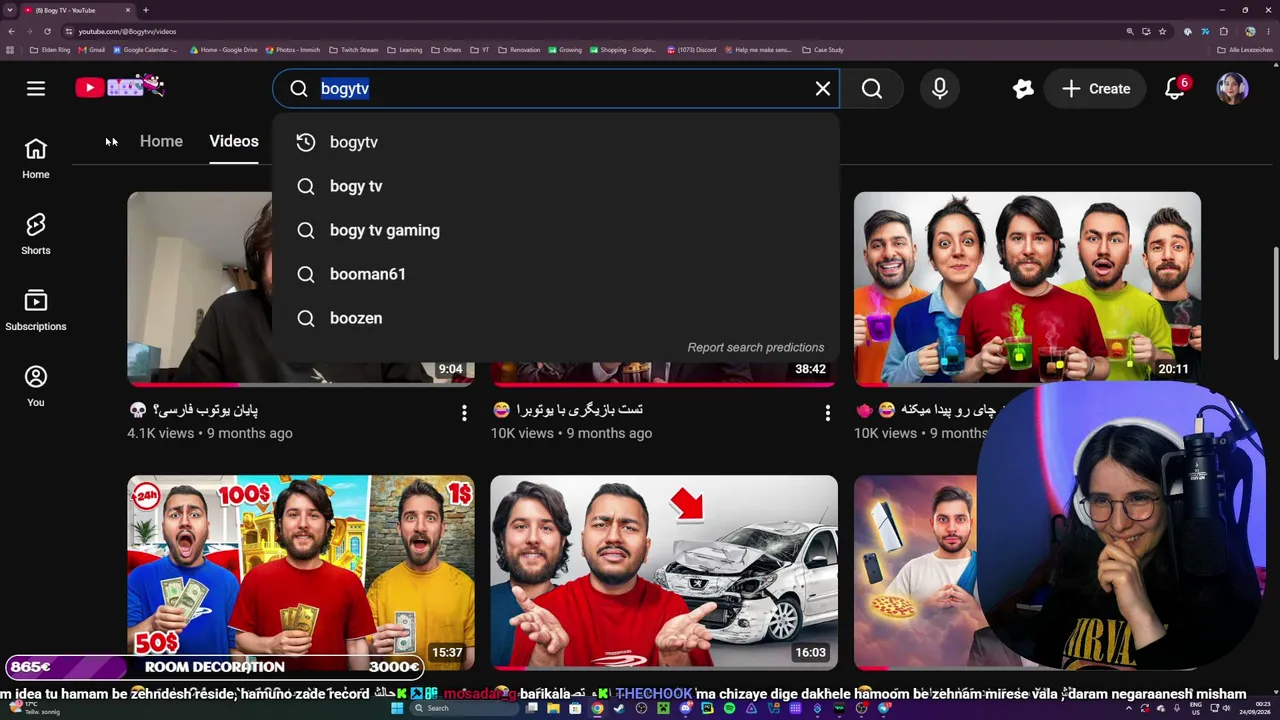Pick the 'bogy tv gaming' suggestion

556,230
